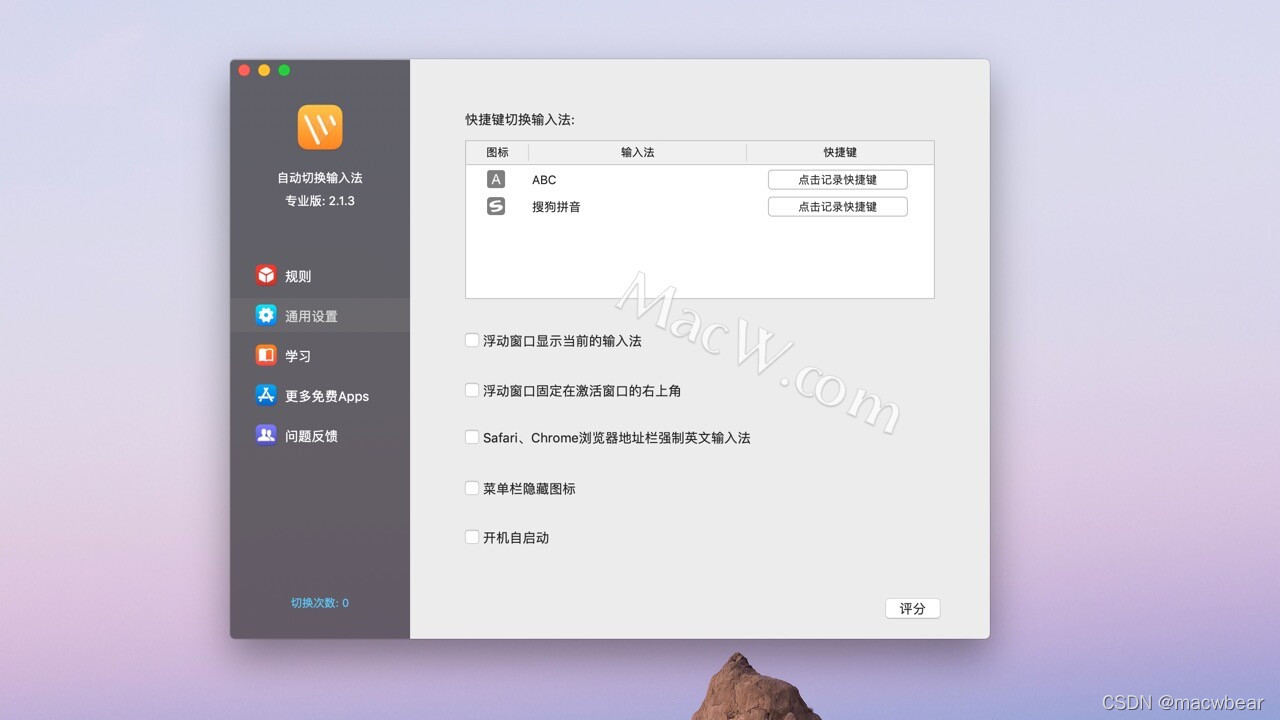Image resolution: width=1280 pixels, height=720 pixels.
Task: Select the 规则 cube icon in sidebar
Action: click(265, 274)
